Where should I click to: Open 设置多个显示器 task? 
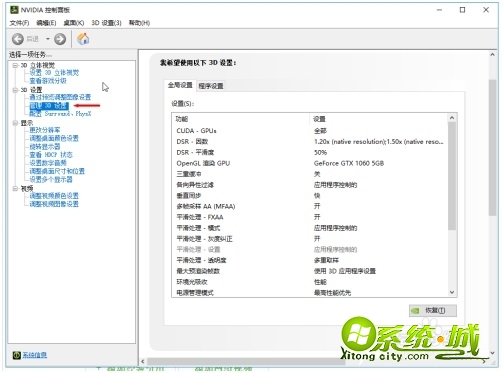(51, 179)
